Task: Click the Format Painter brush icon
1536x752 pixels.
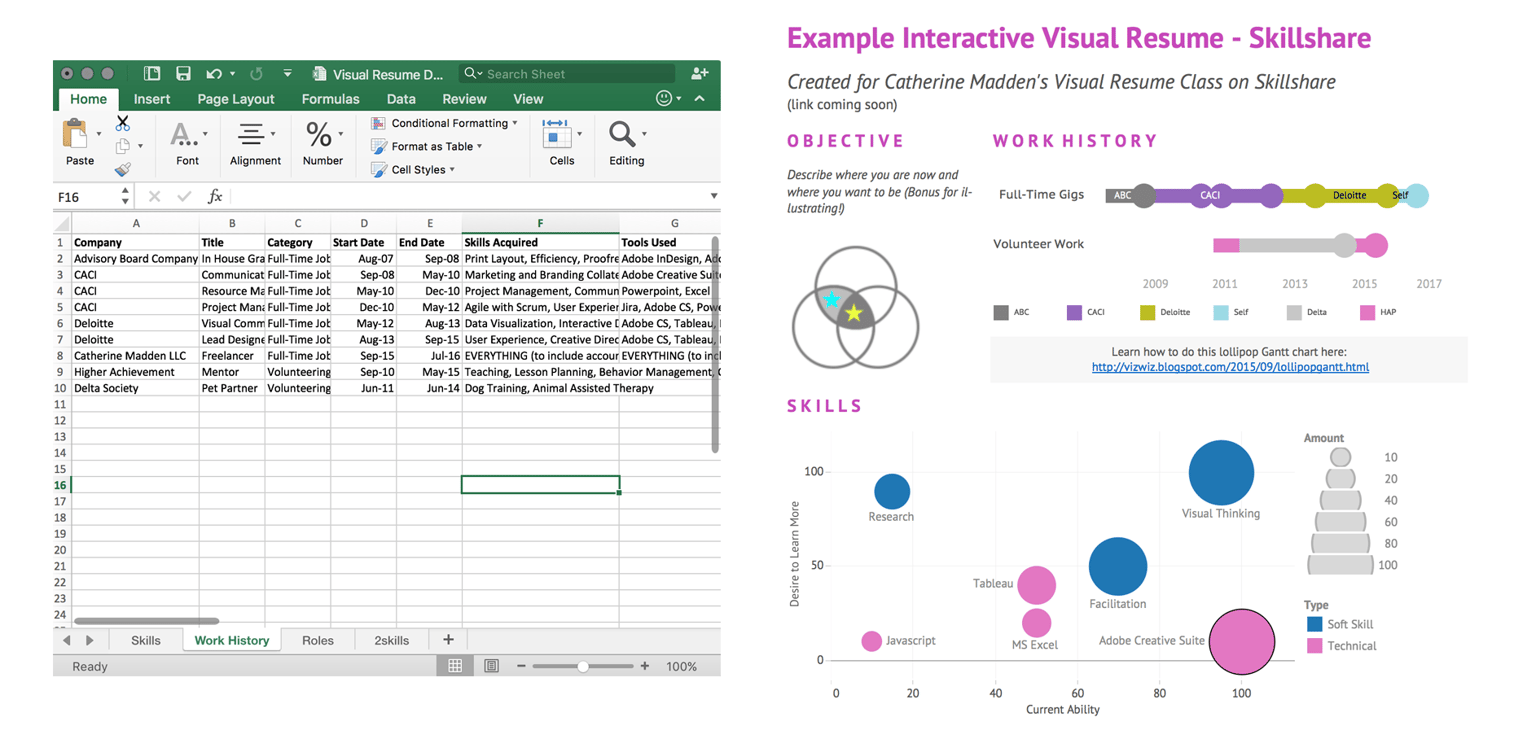Action: (122, 169)
